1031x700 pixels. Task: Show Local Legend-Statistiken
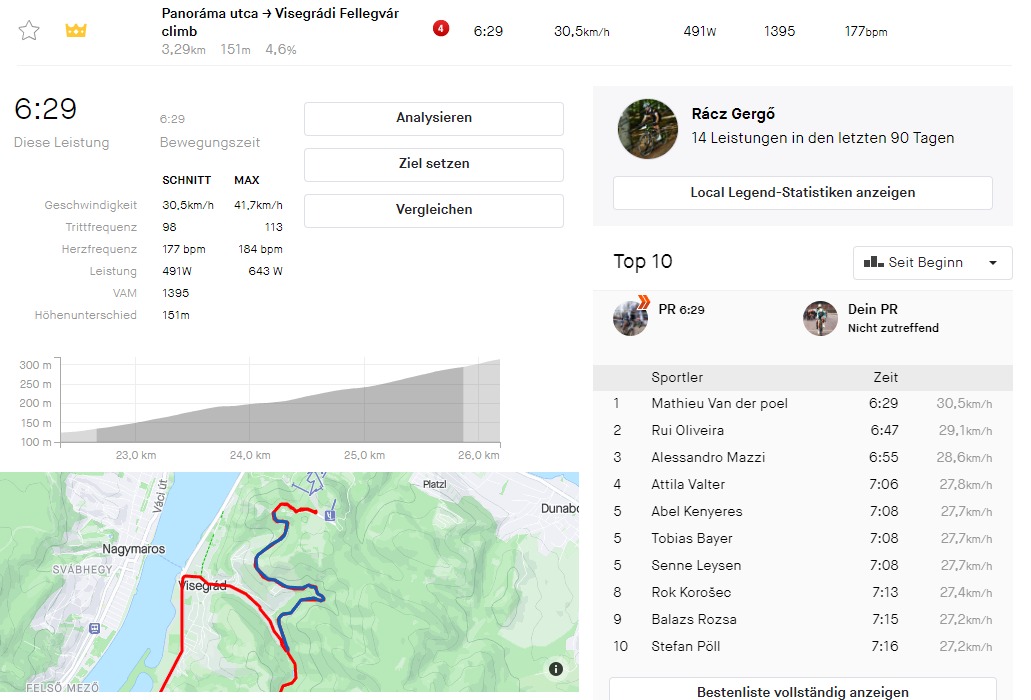tap(802, 193)
